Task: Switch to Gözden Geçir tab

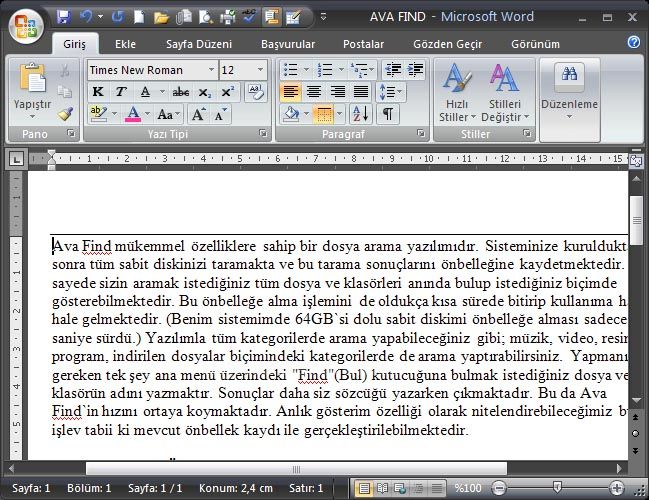Action: click(x=448, y=44)
